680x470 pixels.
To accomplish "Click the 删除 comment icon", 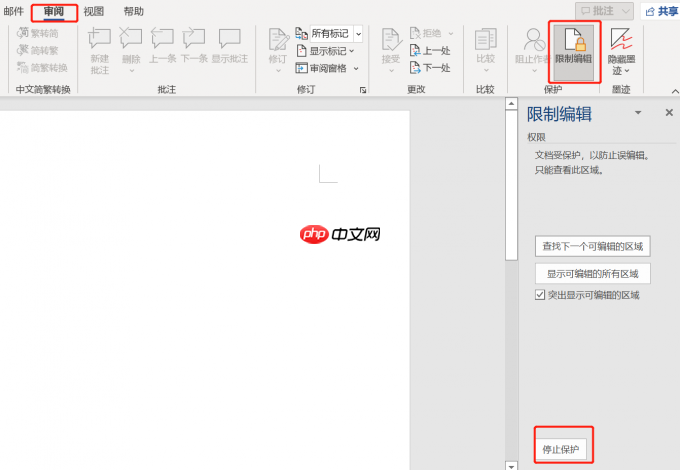I will [x=131, y=38].
